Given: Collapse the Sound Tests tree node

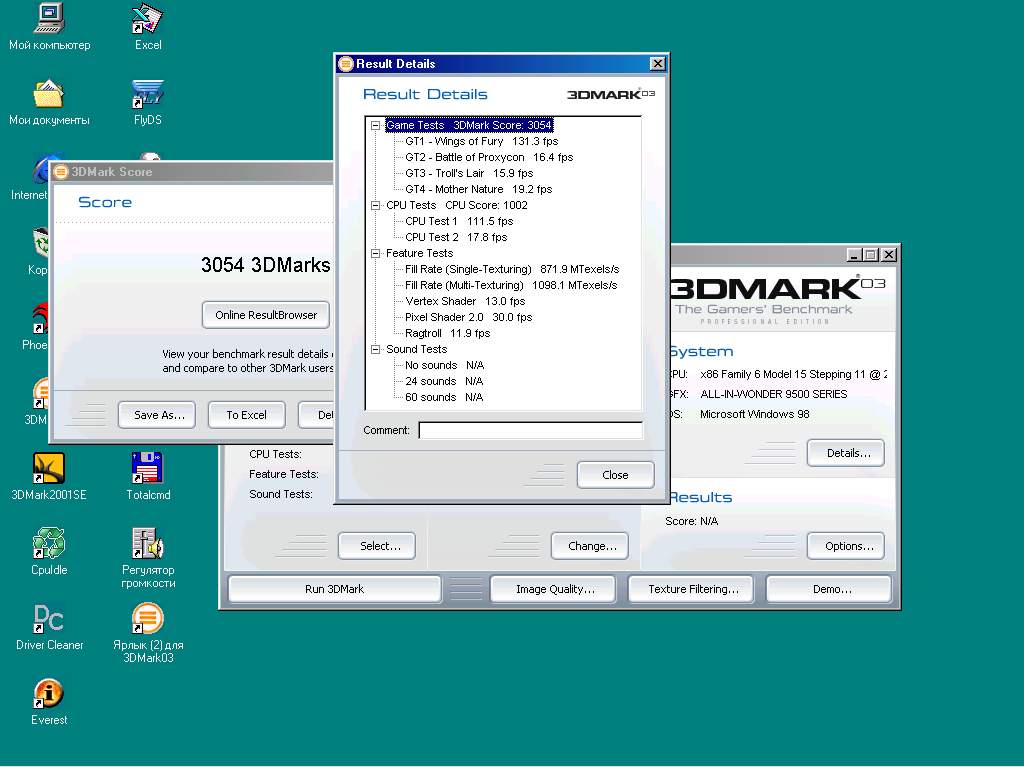Looking at the screenshot, I should [376, 349].
